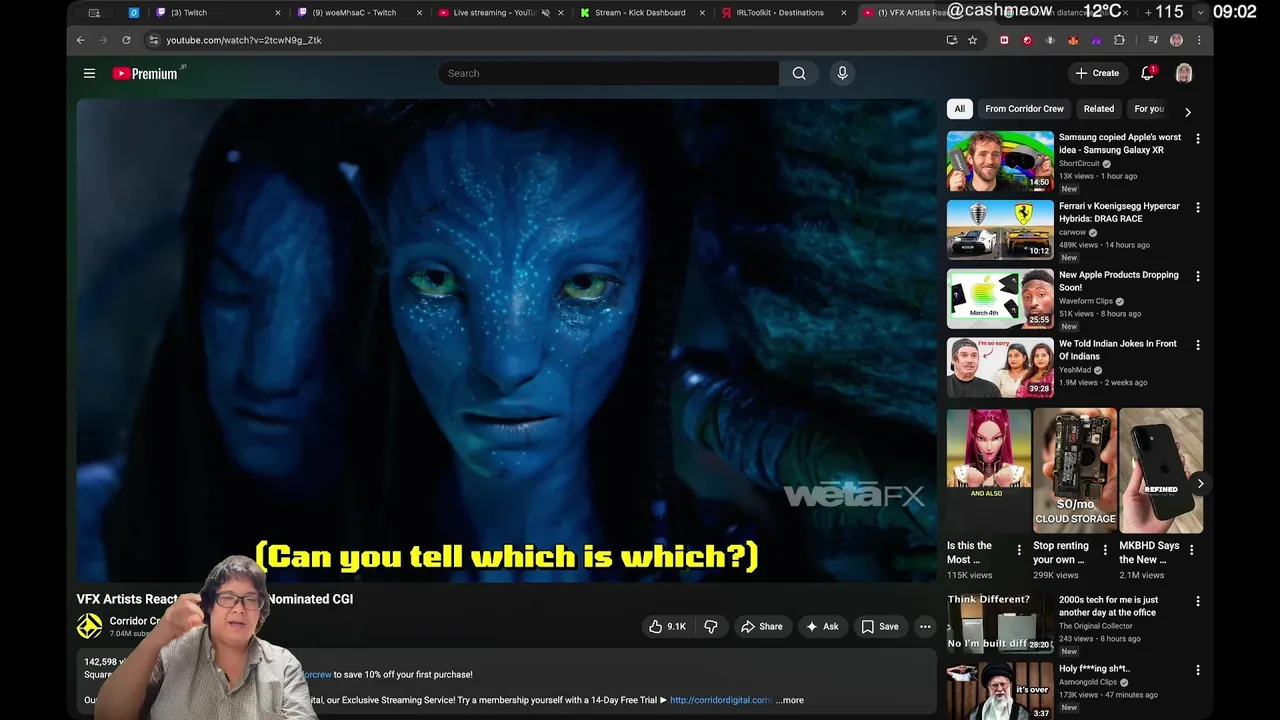Open options for Ferrari v Koenigsegg video
The image size is (1280, 720).
click(1198, 208)
